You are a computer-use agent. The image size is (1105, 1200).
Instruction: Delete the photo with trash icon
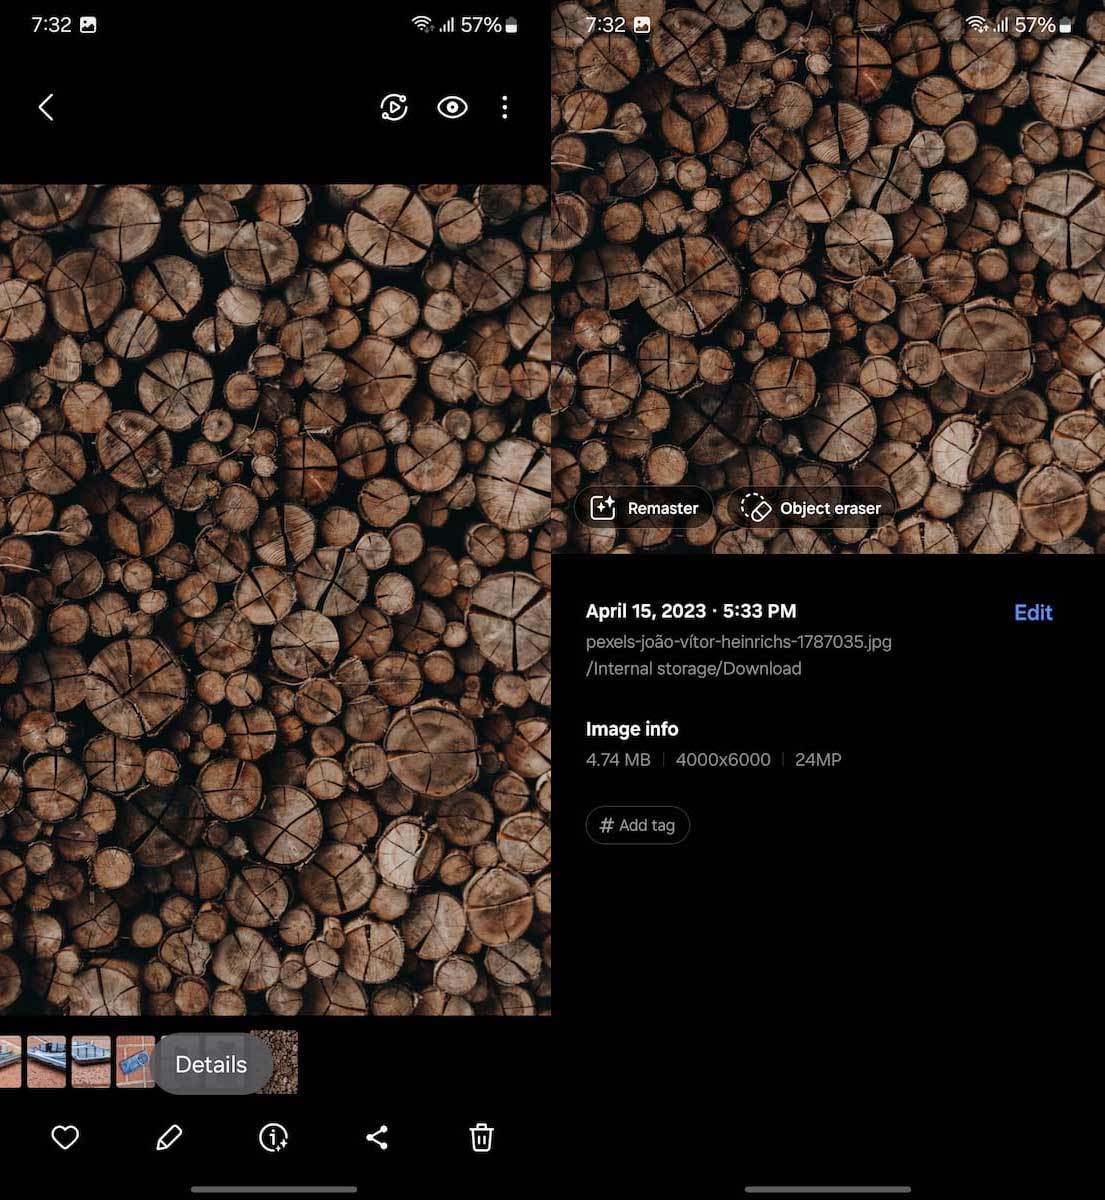click(481, 1137)
